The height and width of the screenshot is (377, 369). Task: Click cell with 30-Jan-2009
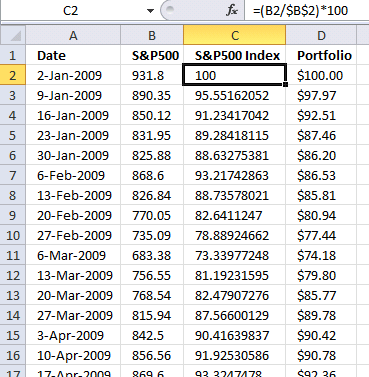tap(73, 155)
